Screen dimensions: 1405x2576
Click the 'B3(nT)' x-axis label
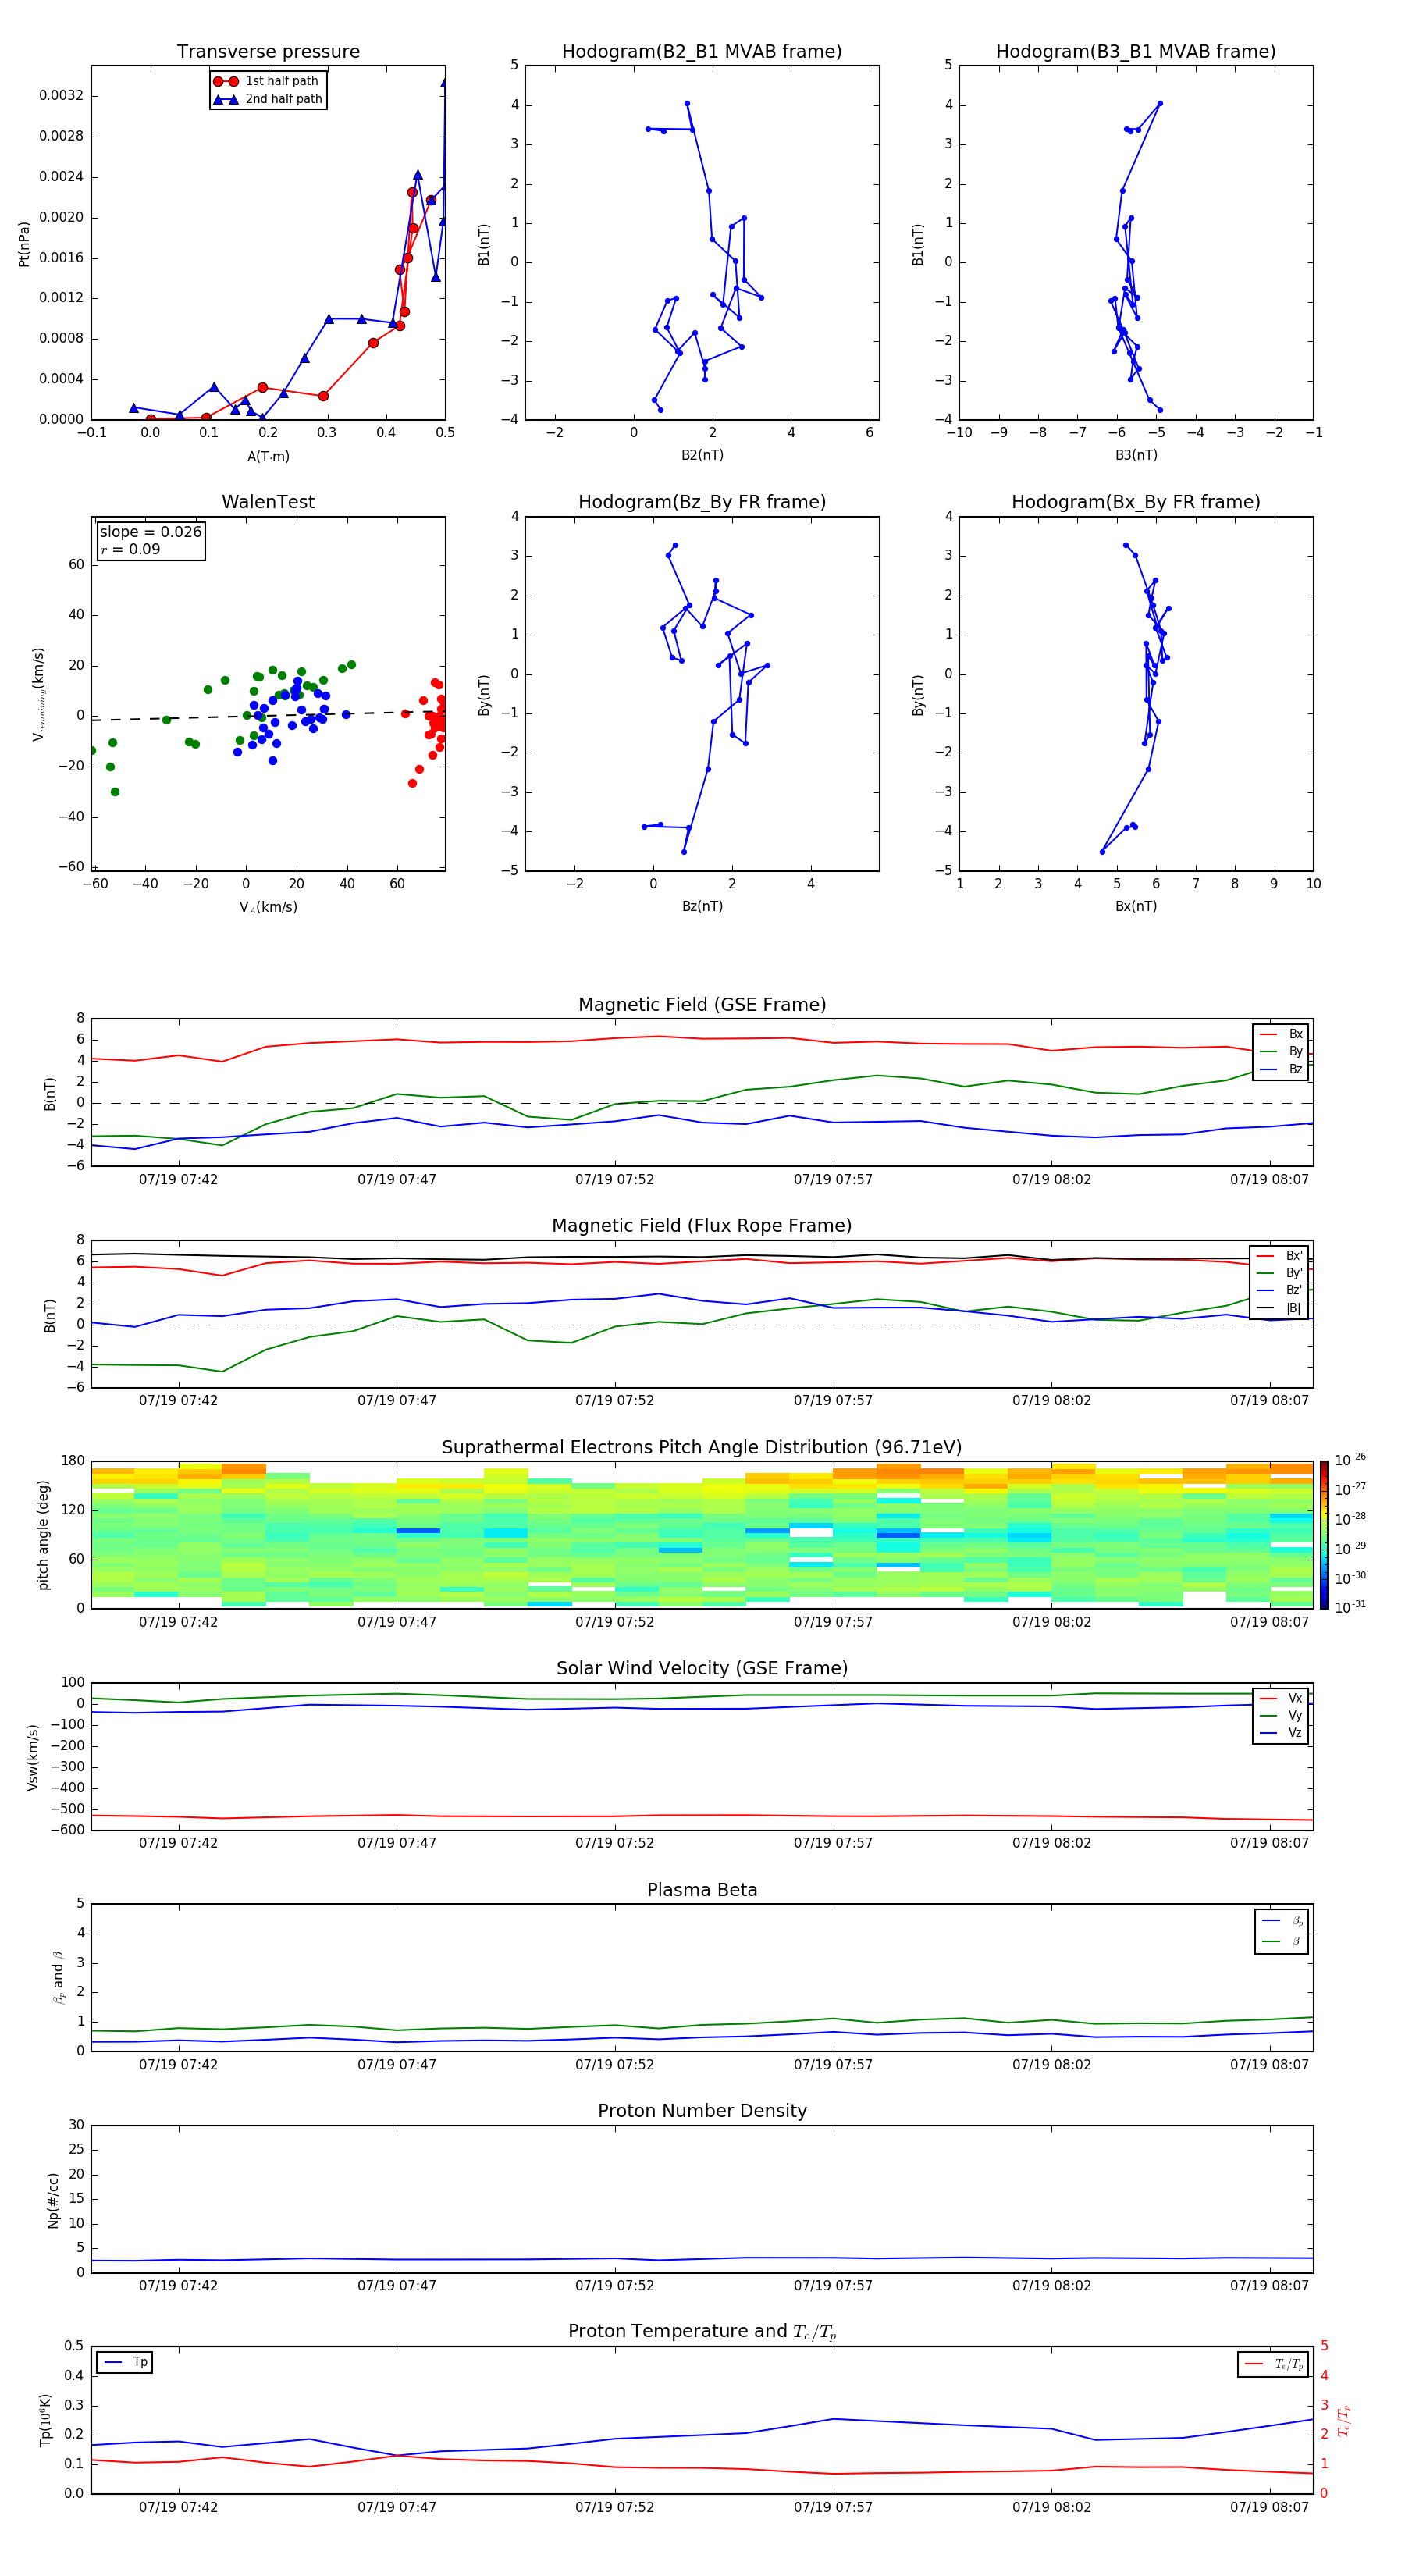1136,455
